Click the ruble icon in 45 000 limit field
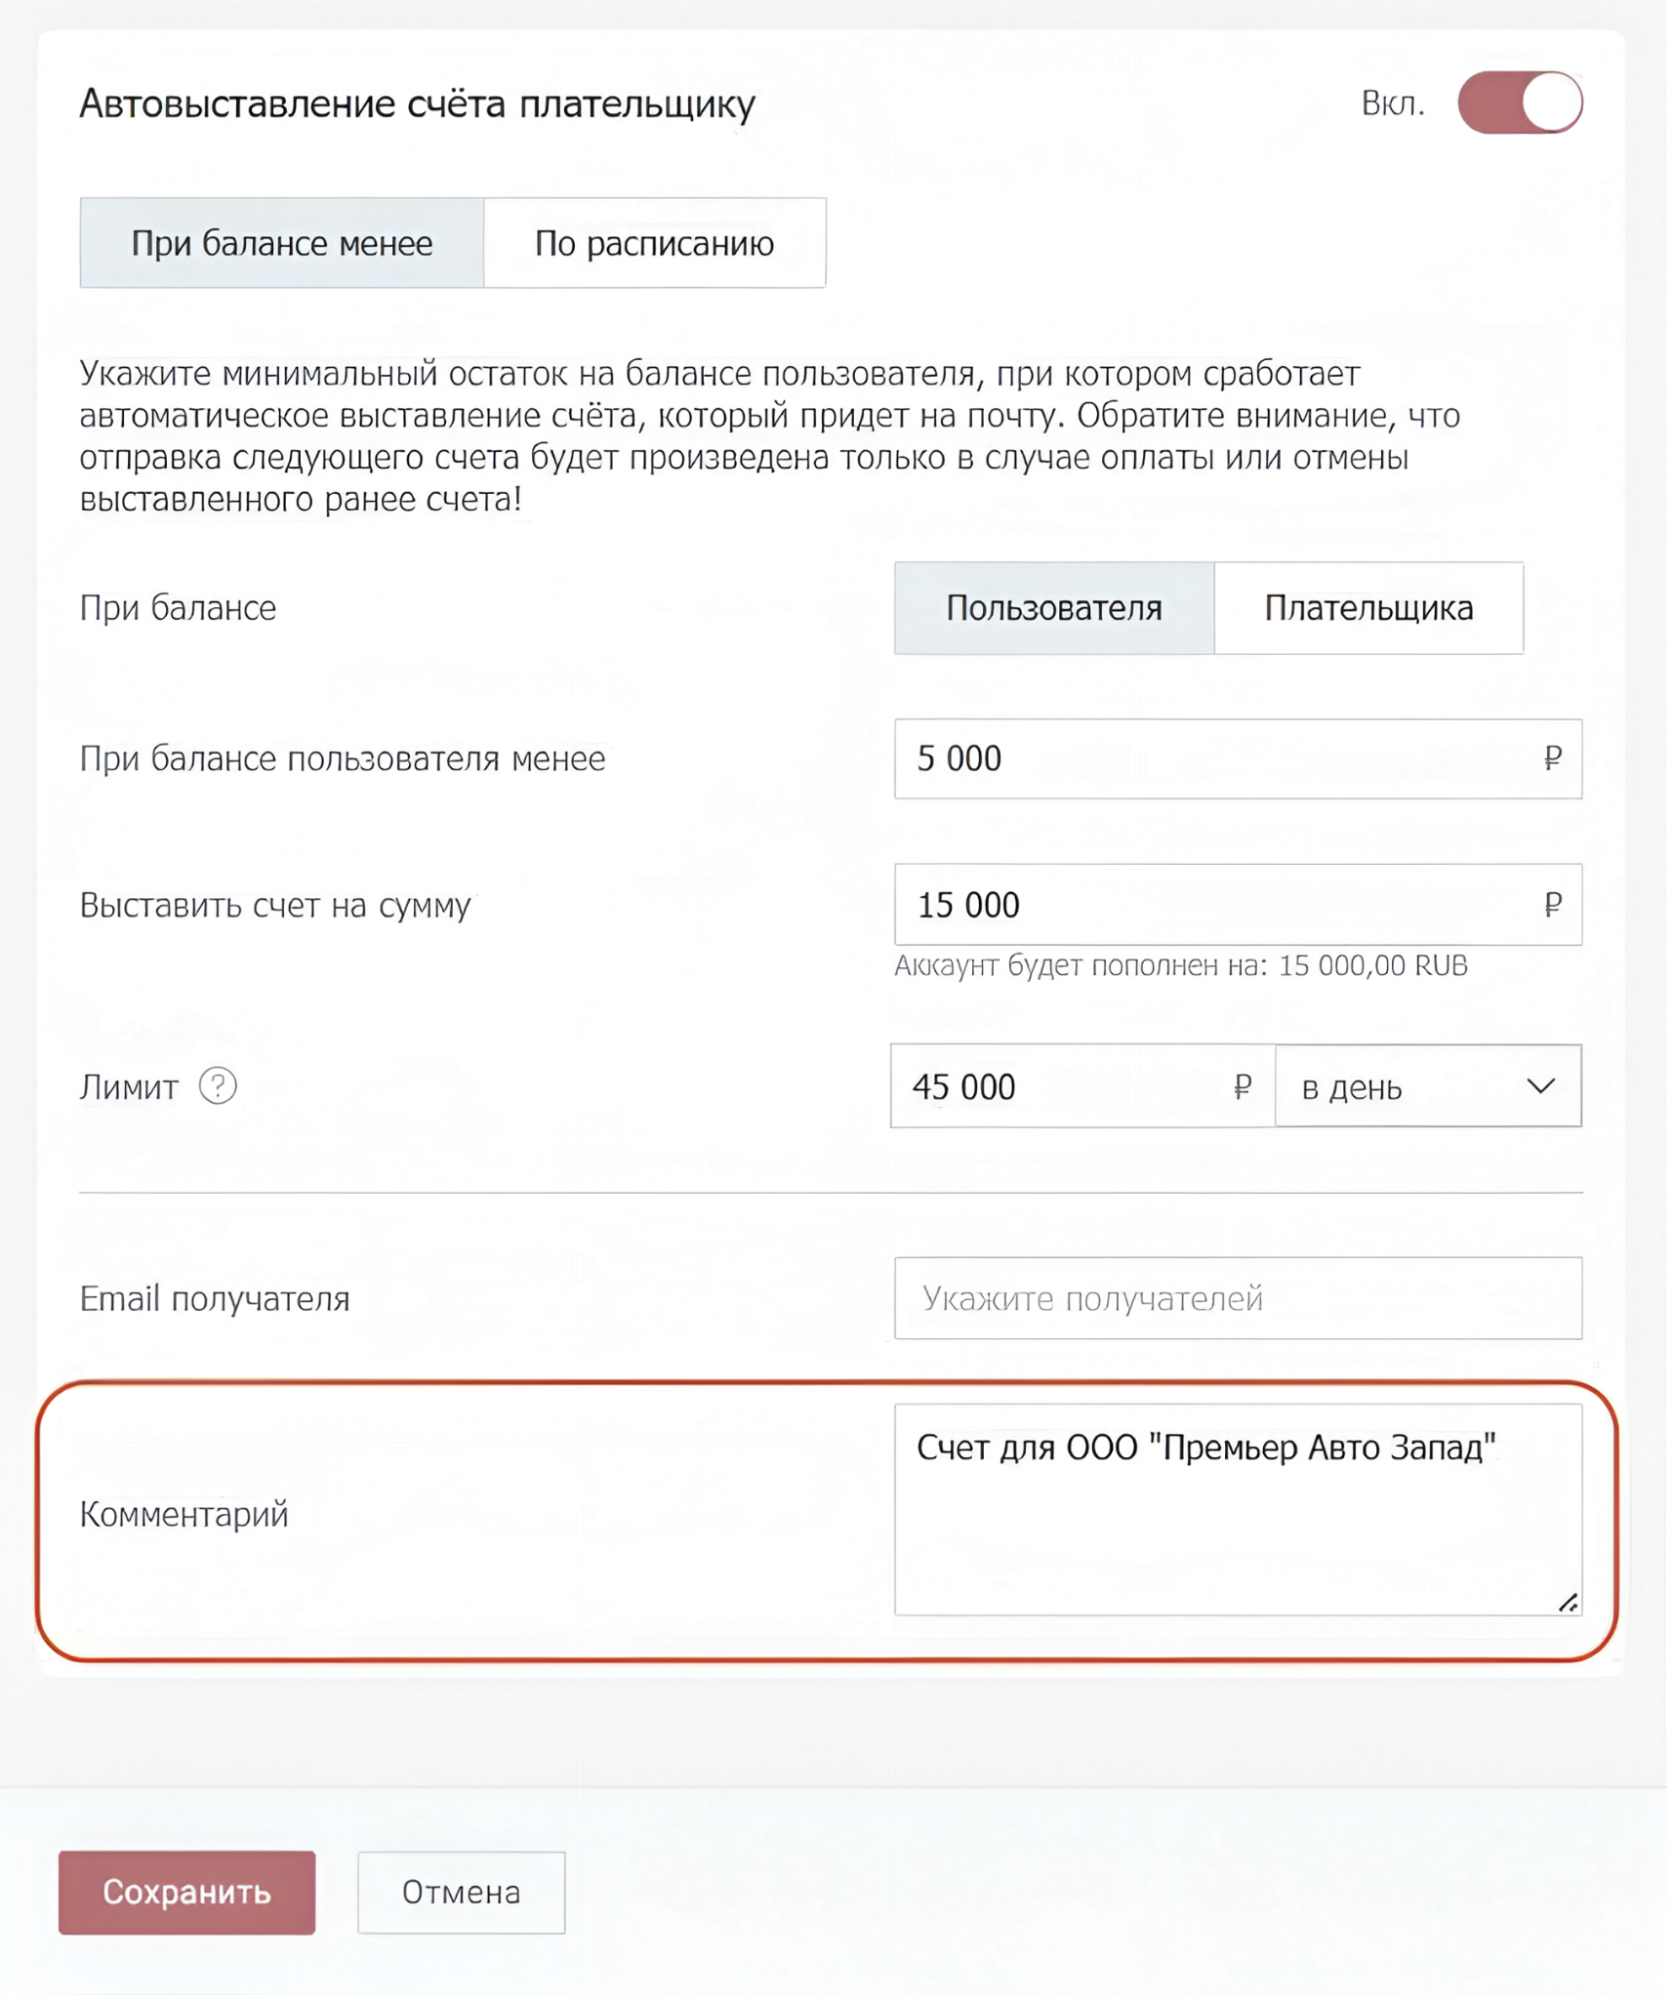The width and height of the screenshot is (1669, 1999). [x=1242, y=1086]
